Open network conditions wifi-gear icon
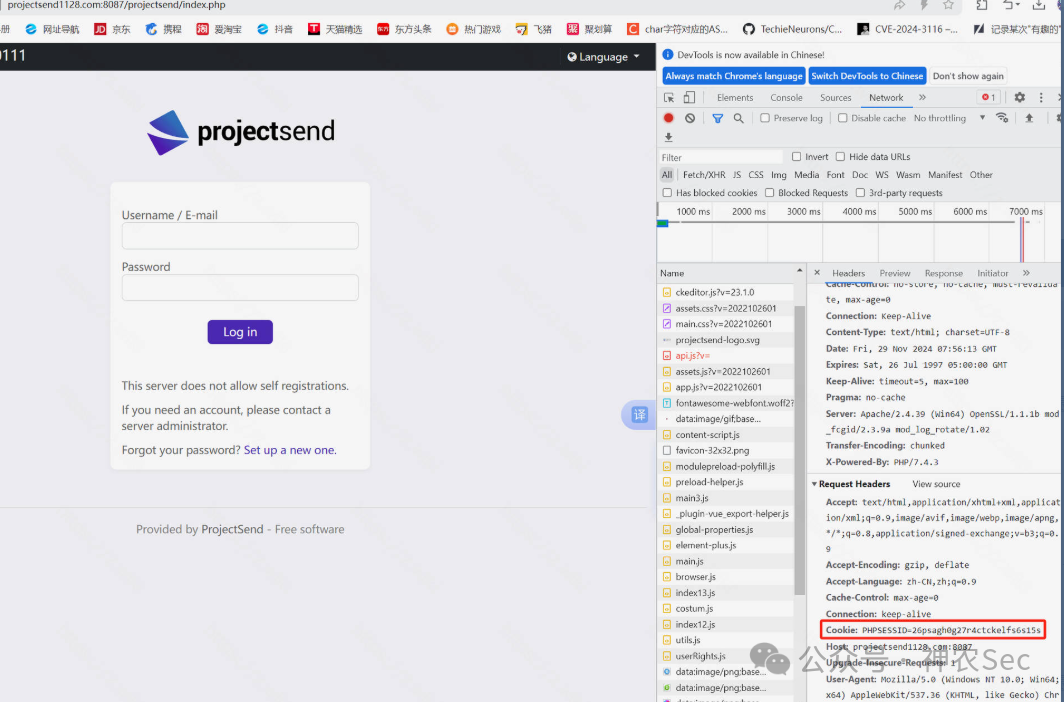 1002,117
